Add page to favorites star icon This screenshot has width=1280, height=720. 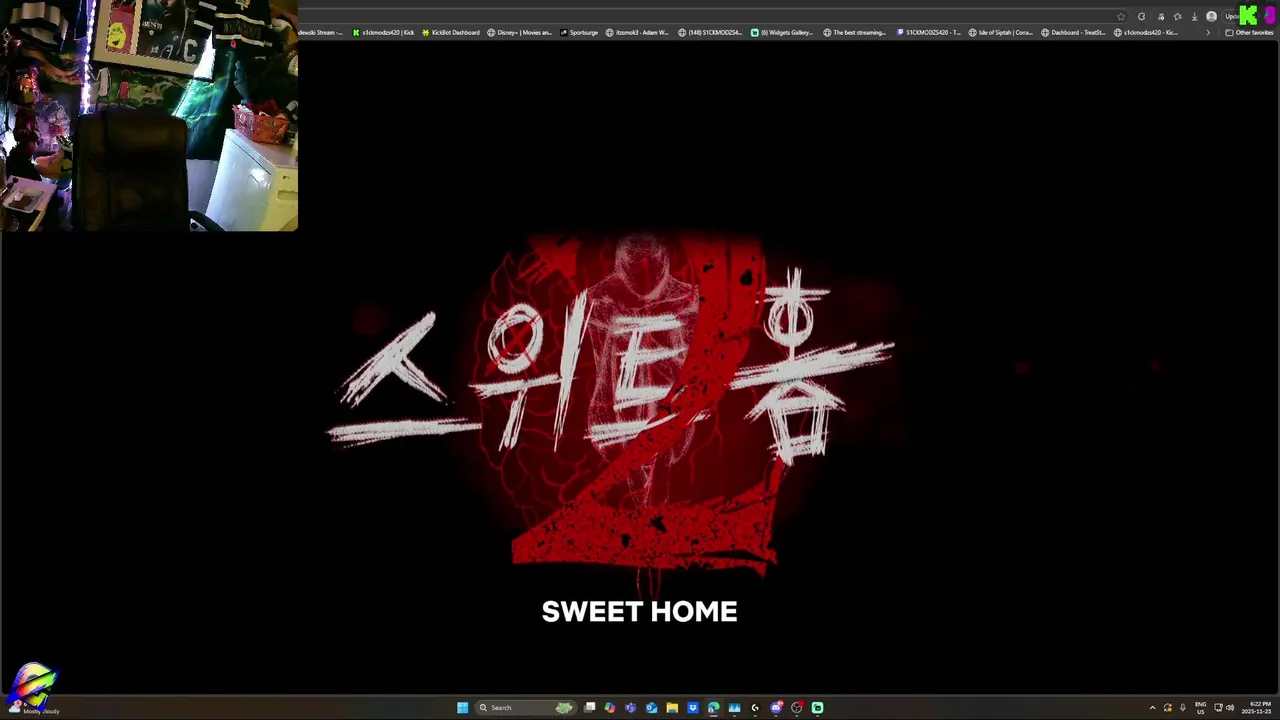[1121, 17]
